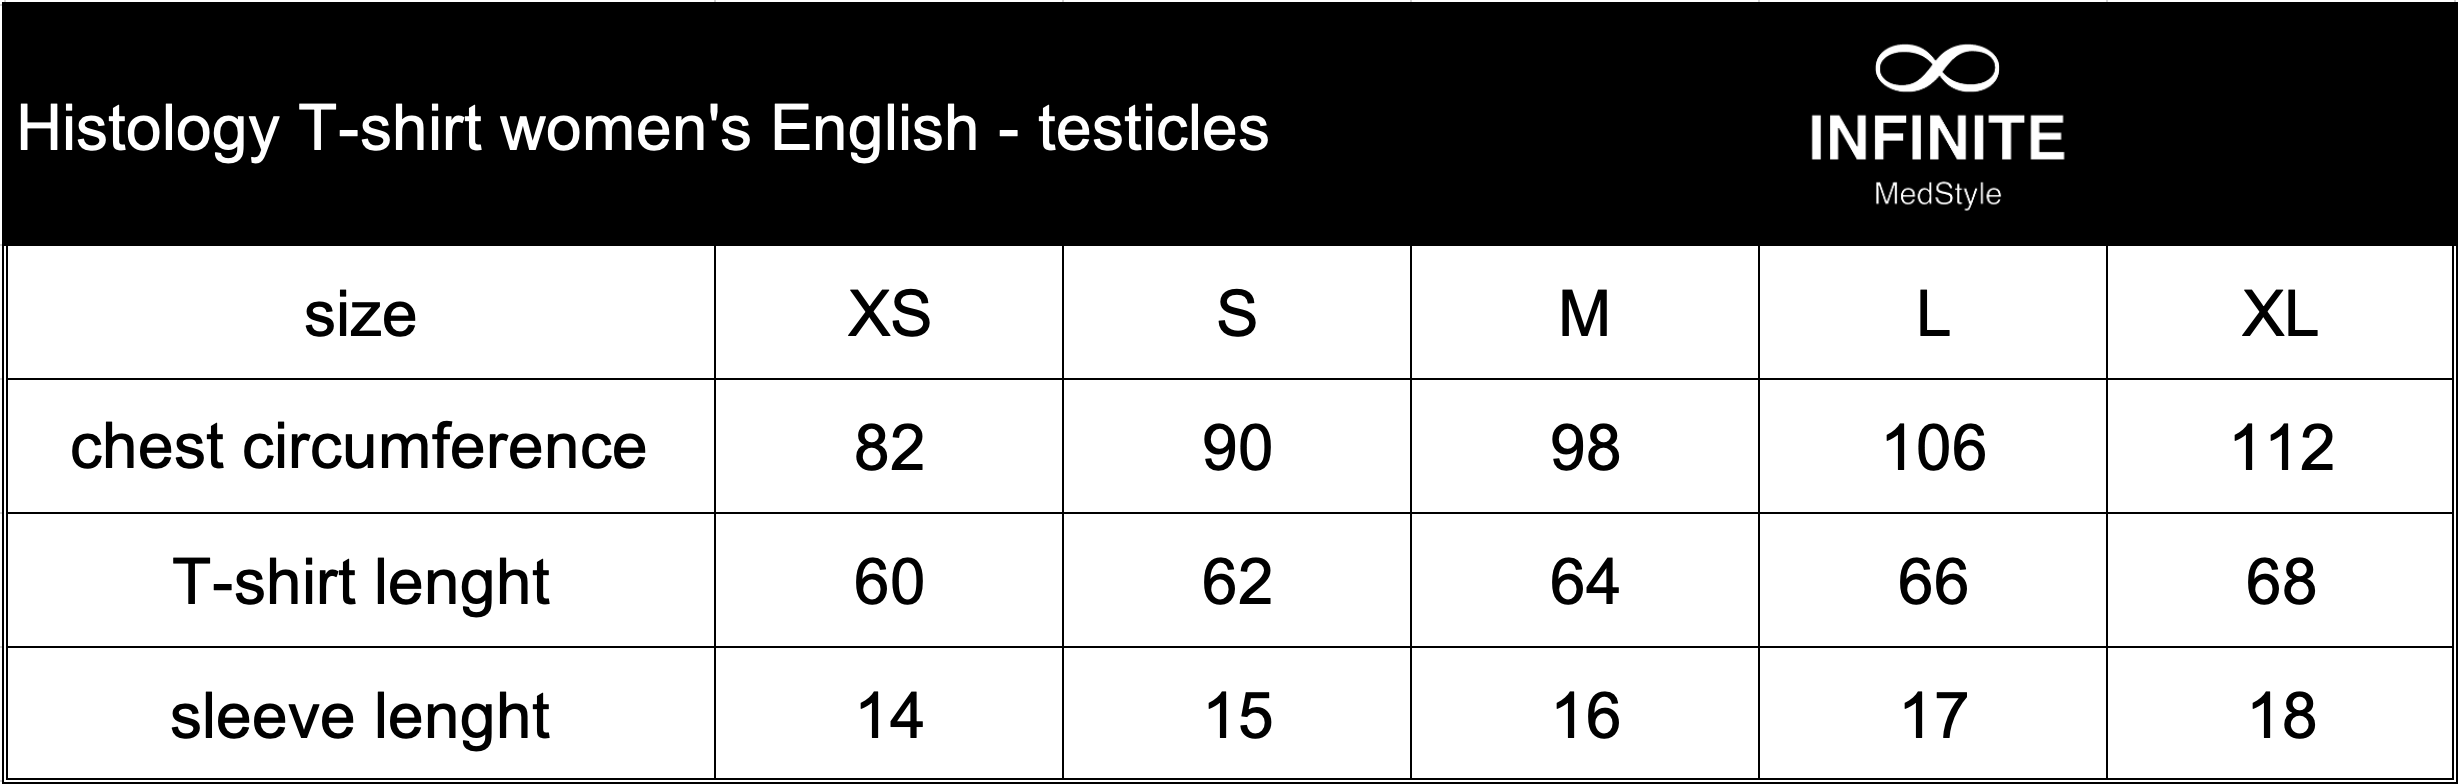Select the S column header
Viewport: 2458px width, 784px height.
(1237, 314)
